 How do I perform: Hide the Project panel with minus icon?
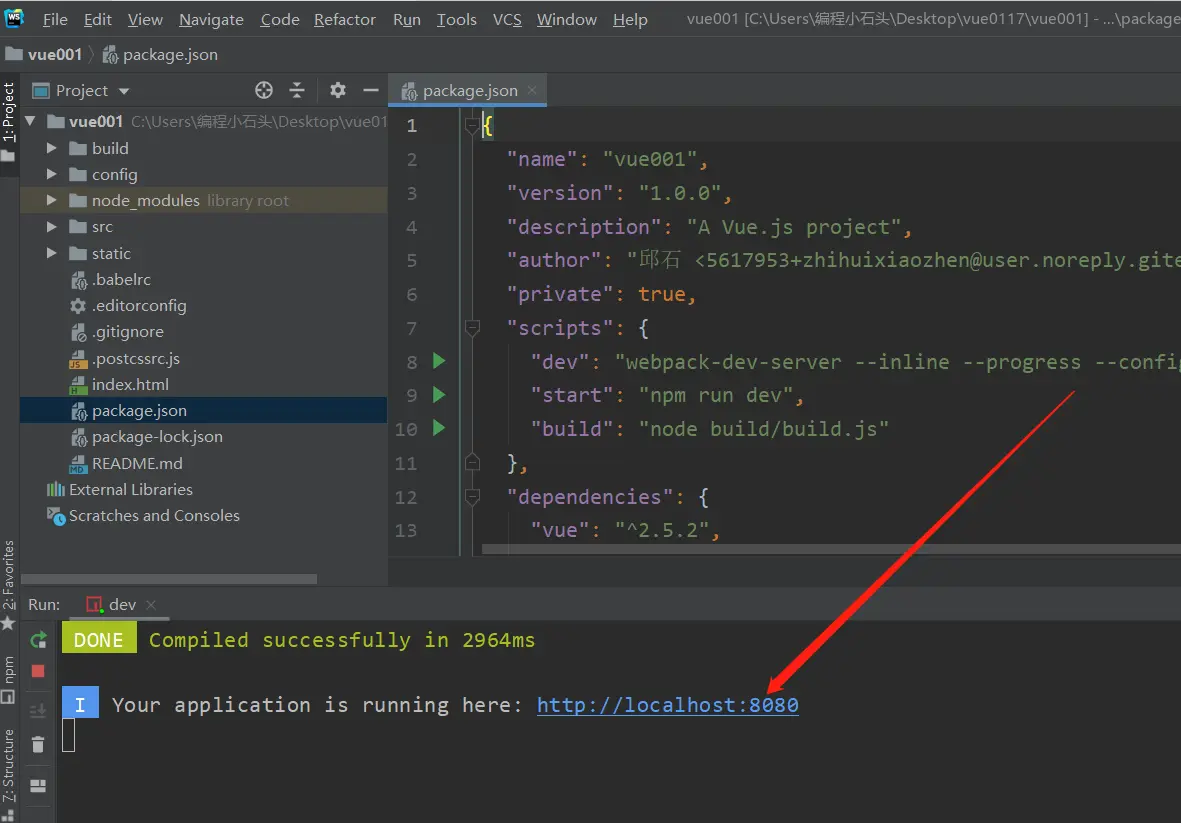pyautogui.click(x=371, y=90)
